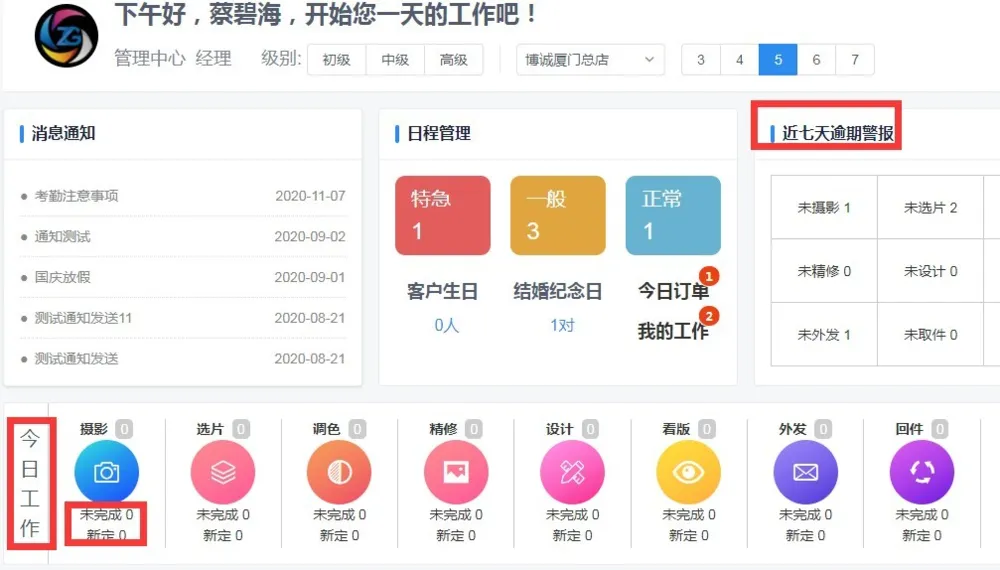
Task: Switch to page tab 7
Action: [x=855, y=60]
